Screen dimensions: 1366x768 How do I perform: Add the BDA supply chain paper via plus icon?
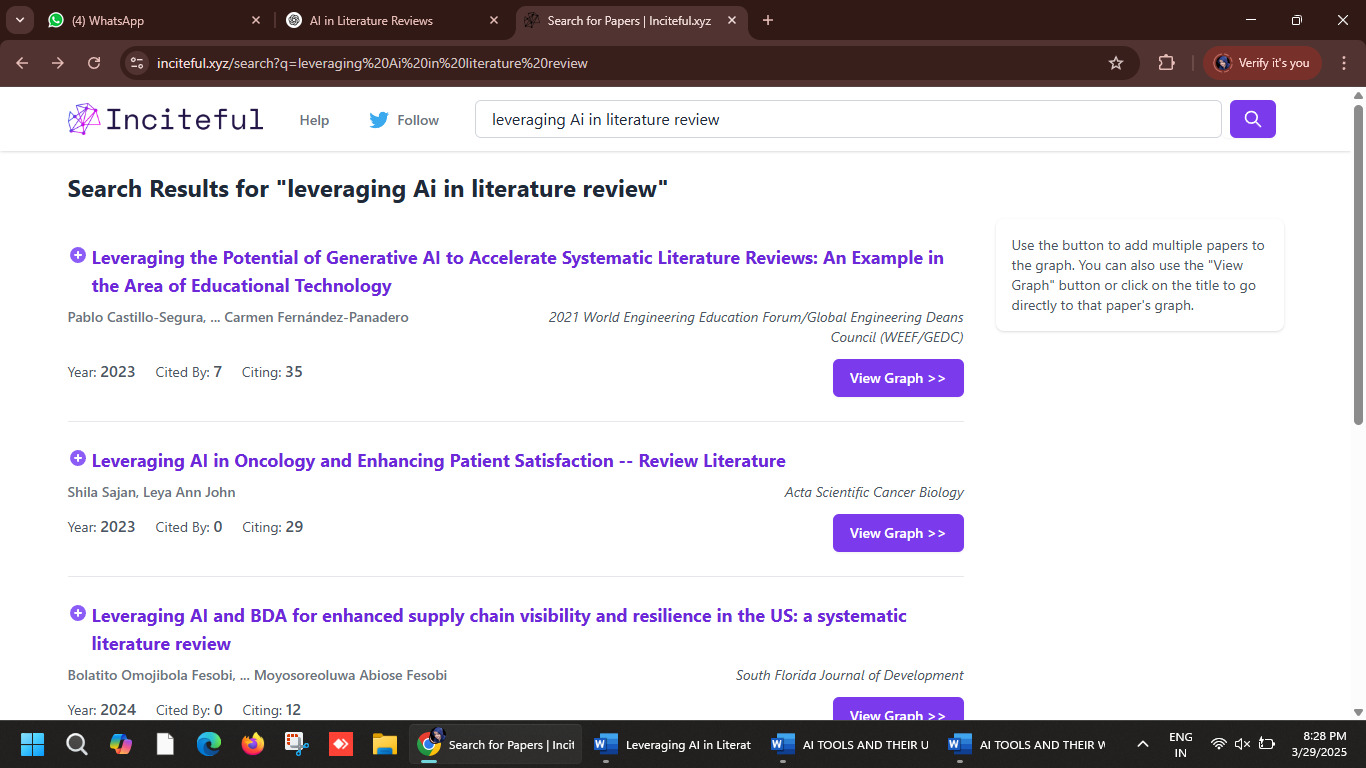78,613
